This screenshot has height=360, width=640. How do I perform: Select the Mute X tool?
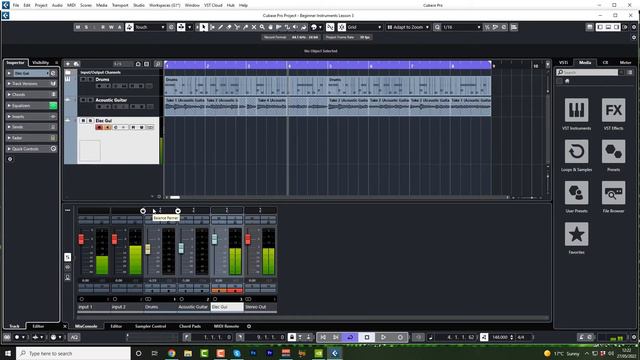(253, 27)
